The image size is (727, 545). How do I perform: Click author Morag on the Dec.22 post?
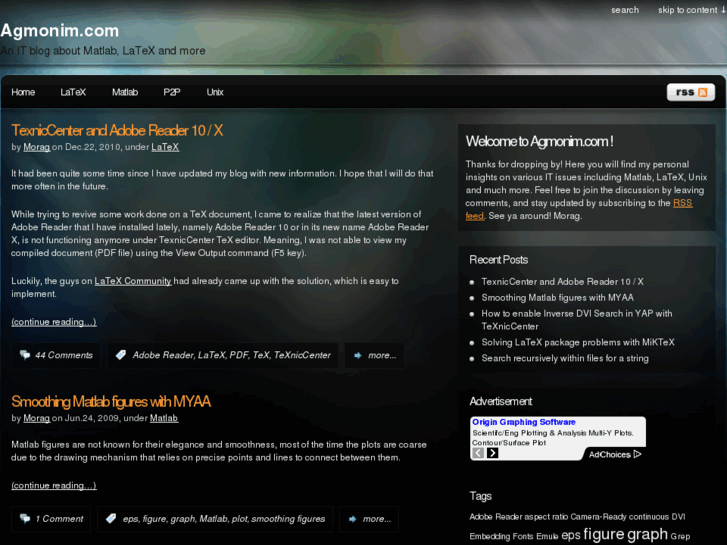[x=37, y=147]
